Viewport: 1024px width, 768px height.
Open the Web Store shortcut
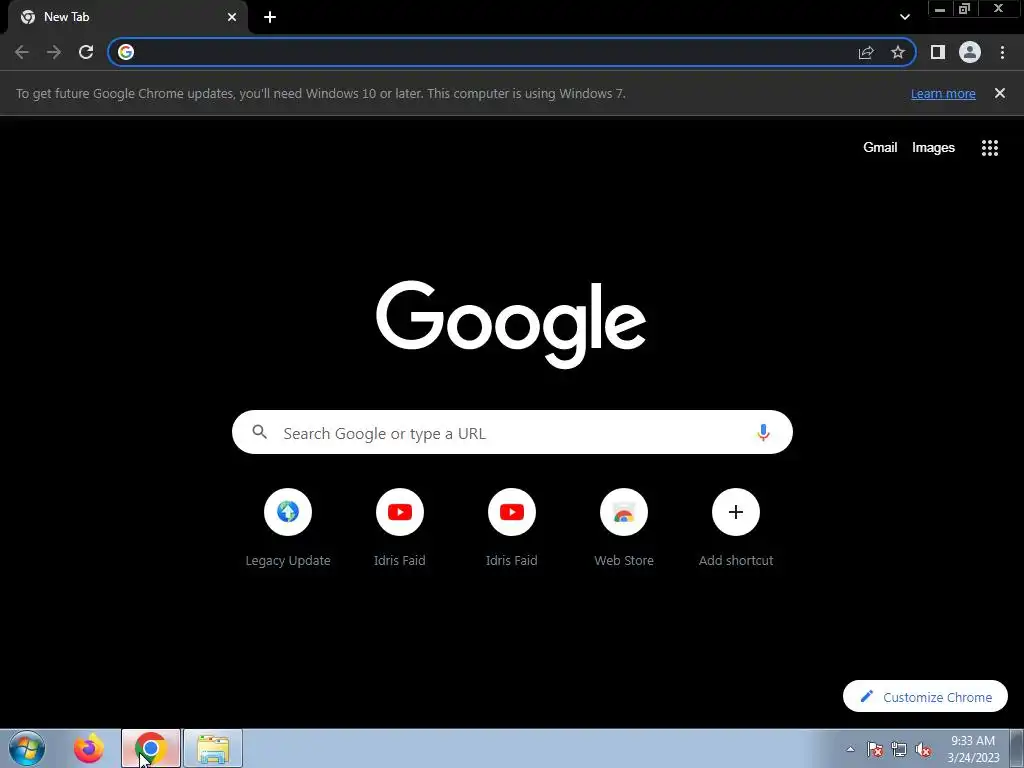click(x=624, y=512)
